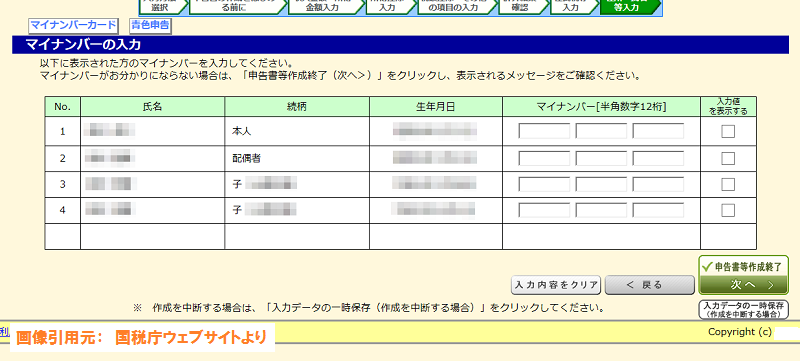Click the 配偶者 relationship cell

tap(297, 158)
